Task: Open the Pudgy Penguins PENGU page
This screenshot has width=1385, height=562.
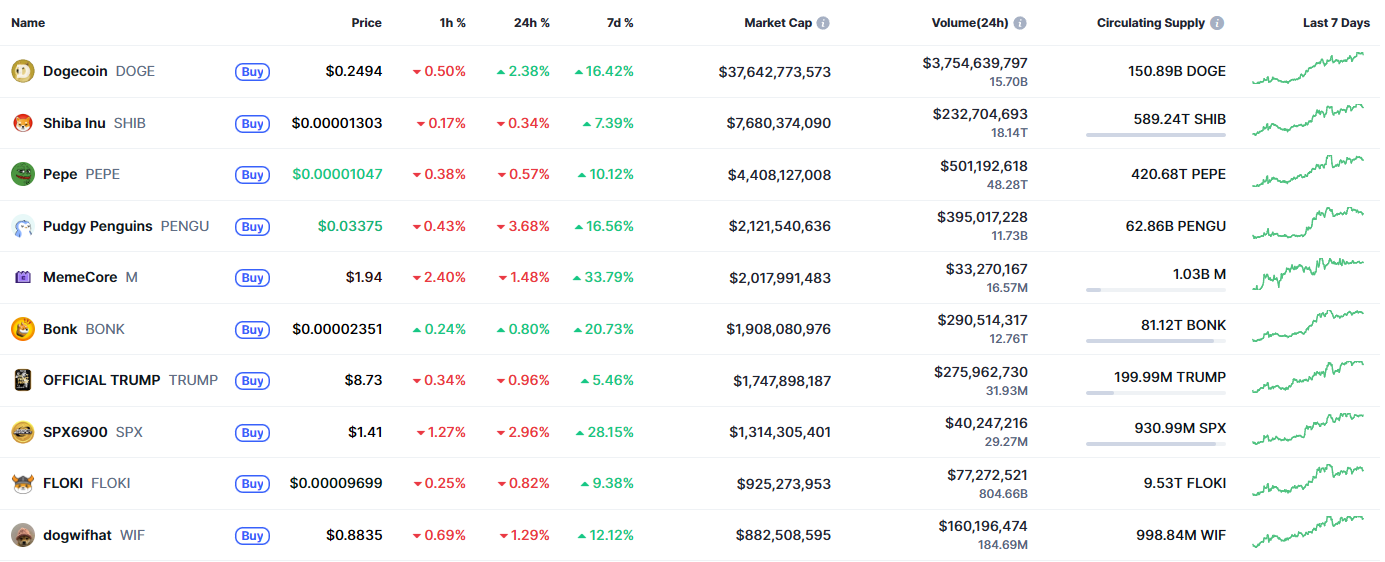Action: [126, 226]
